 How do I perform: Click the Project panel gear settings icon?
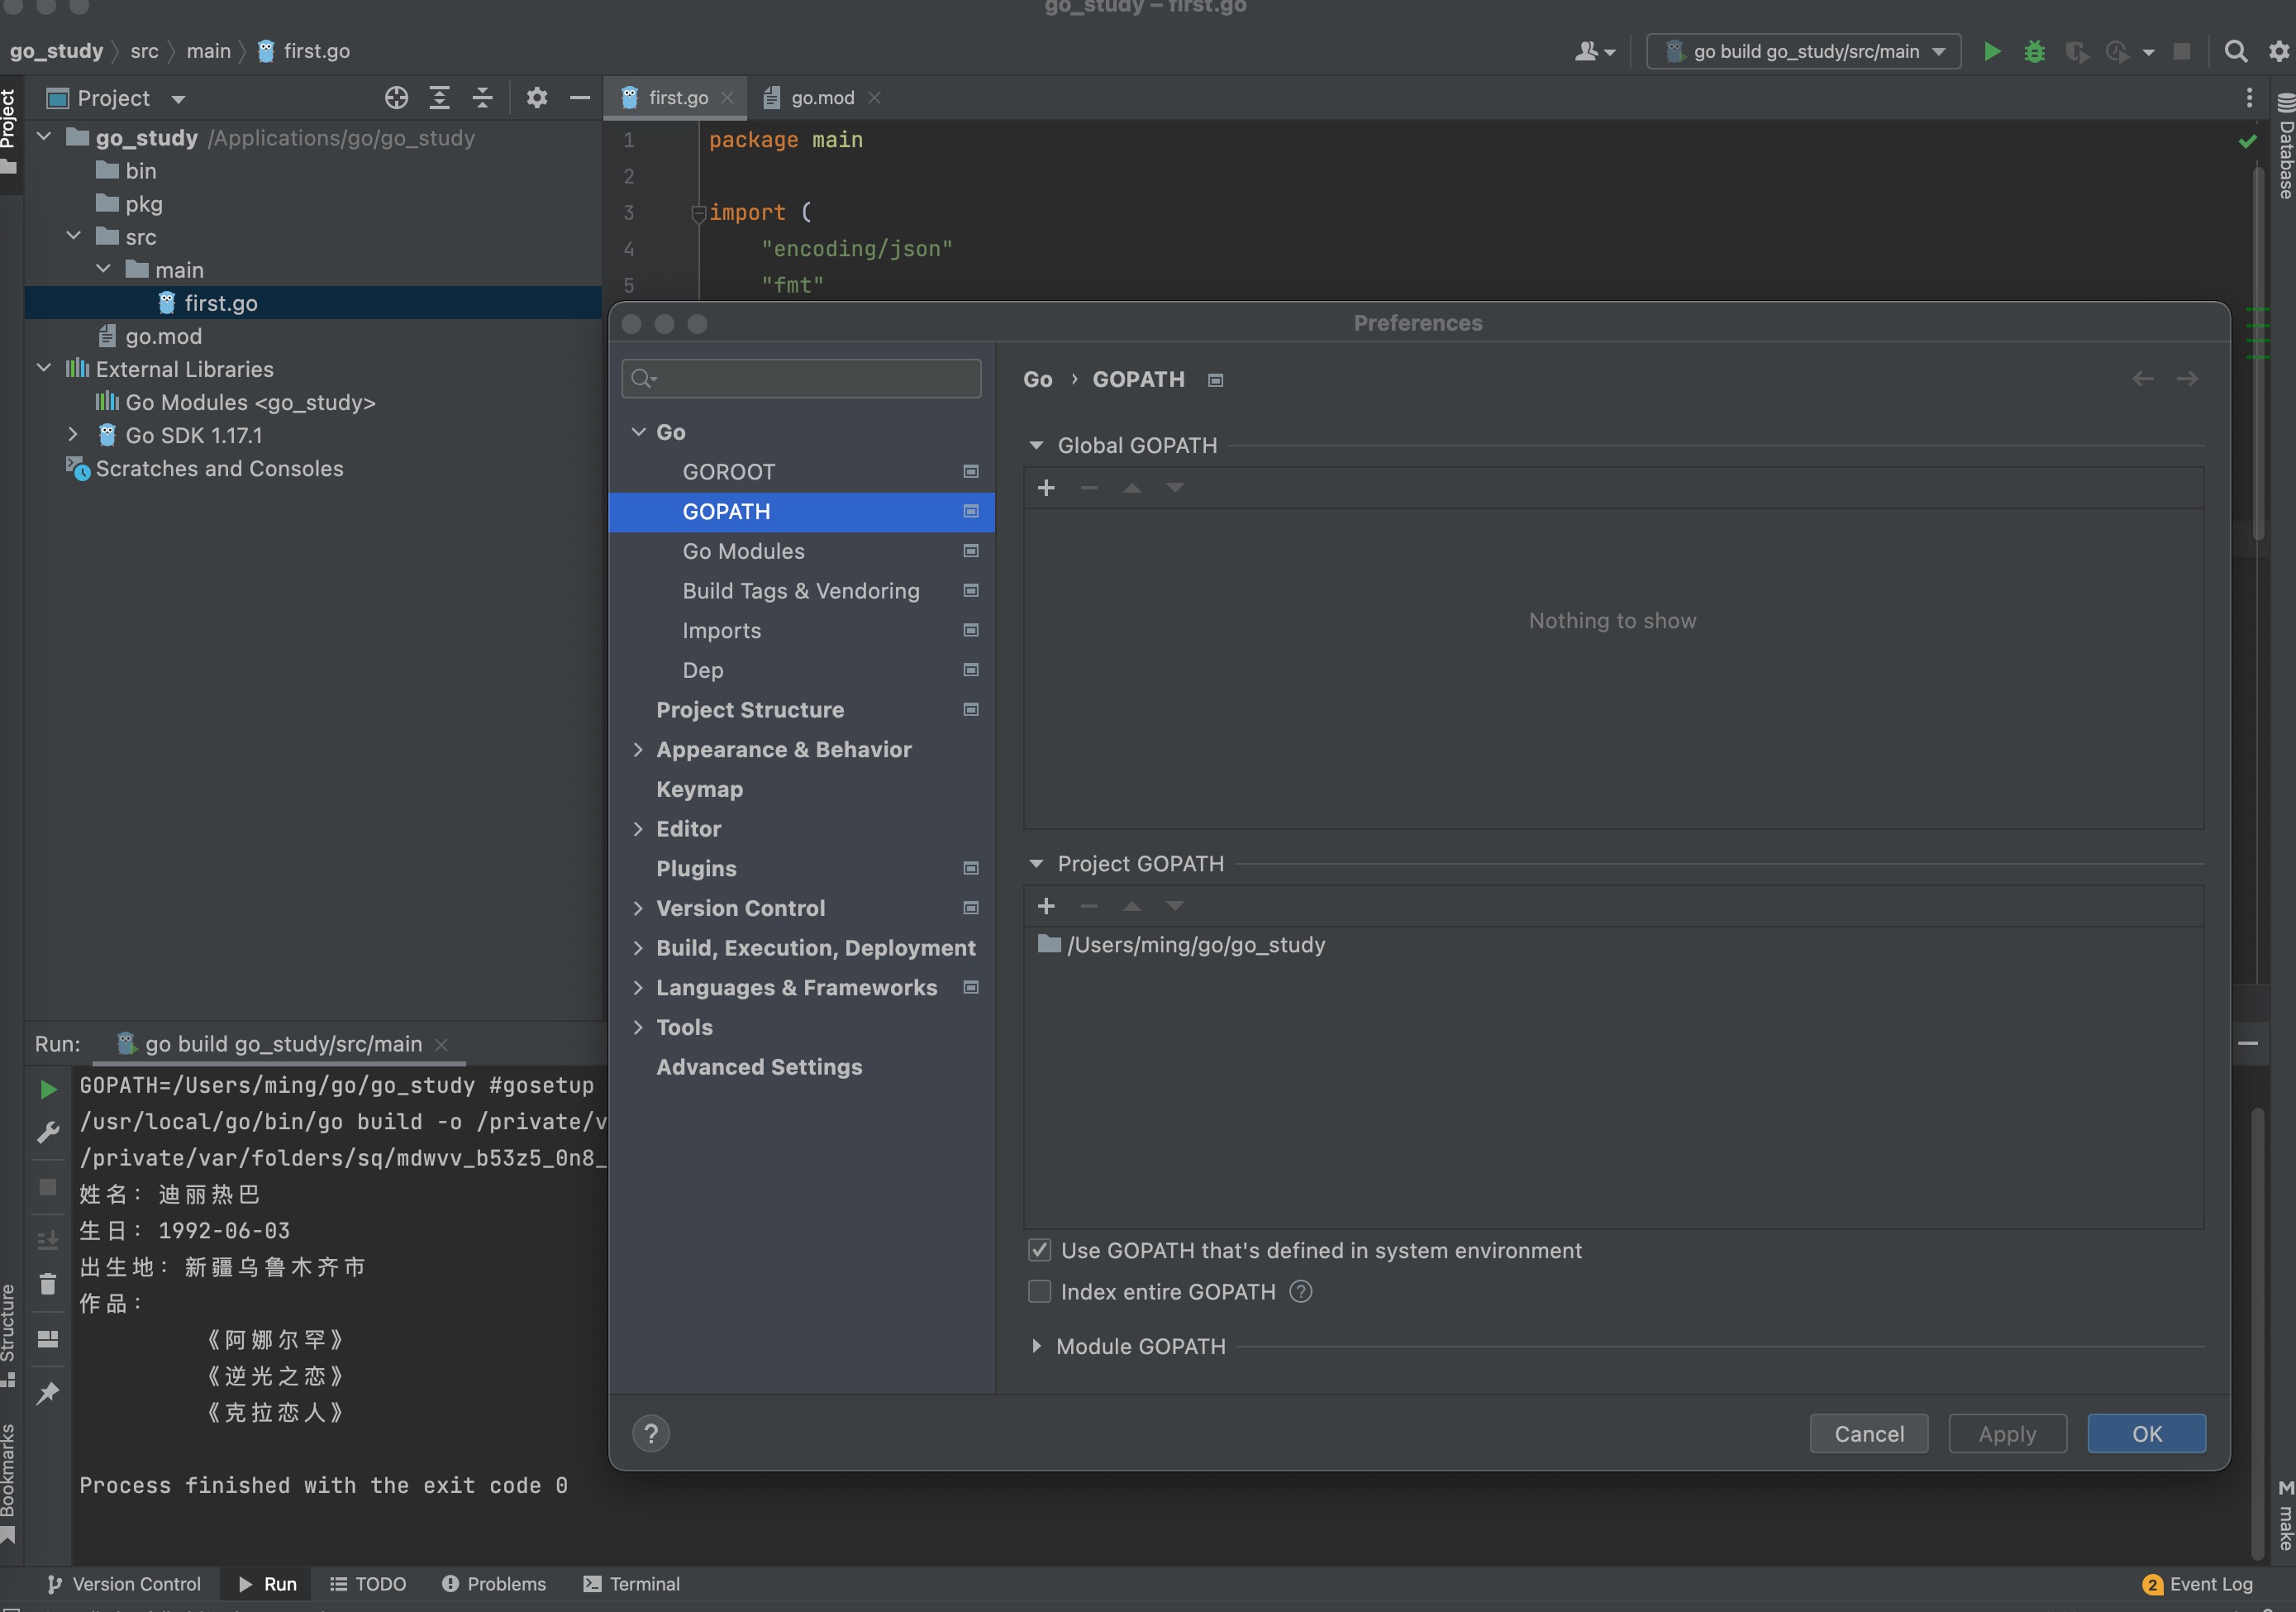(537, 98)
